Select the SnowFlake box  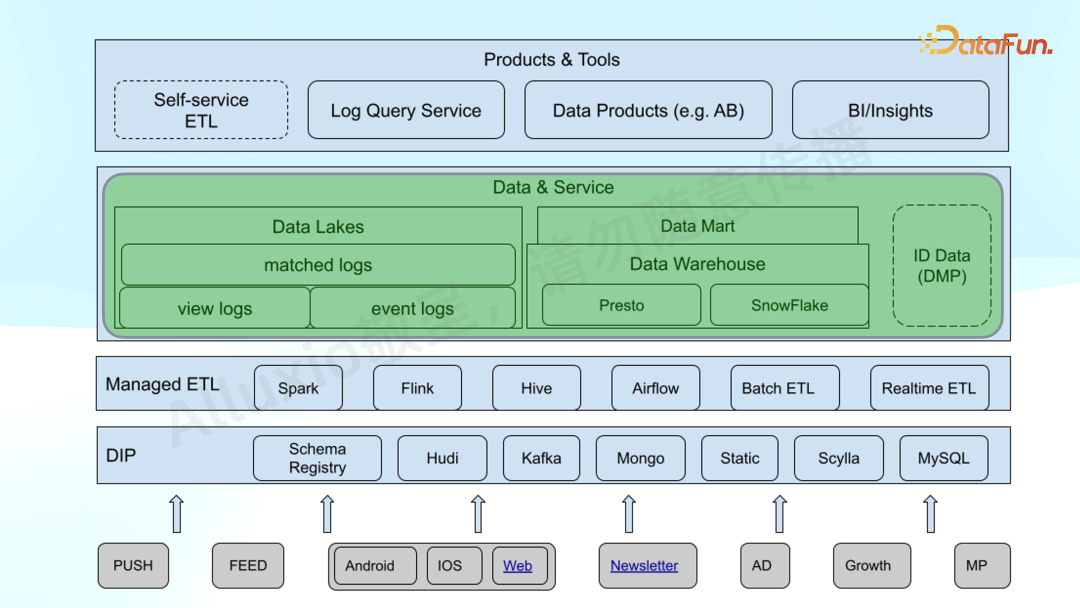click(x=789, y=305)
